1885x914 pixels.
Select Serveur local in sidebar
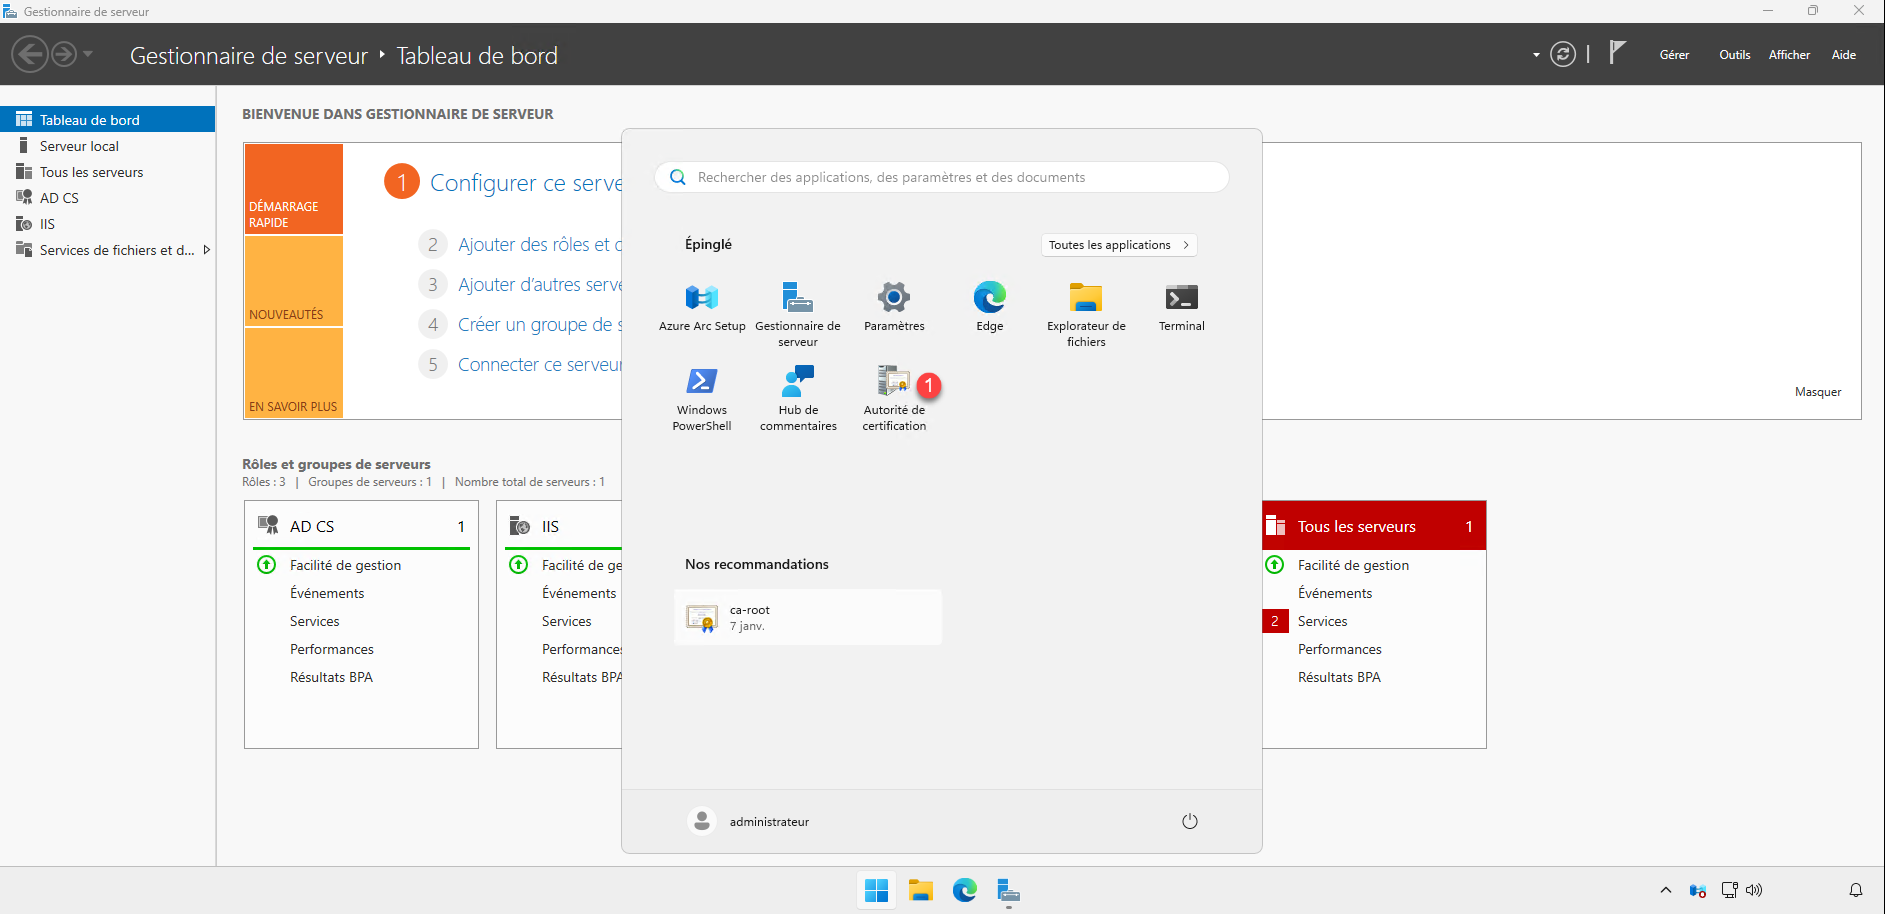[x=79, y=146]
